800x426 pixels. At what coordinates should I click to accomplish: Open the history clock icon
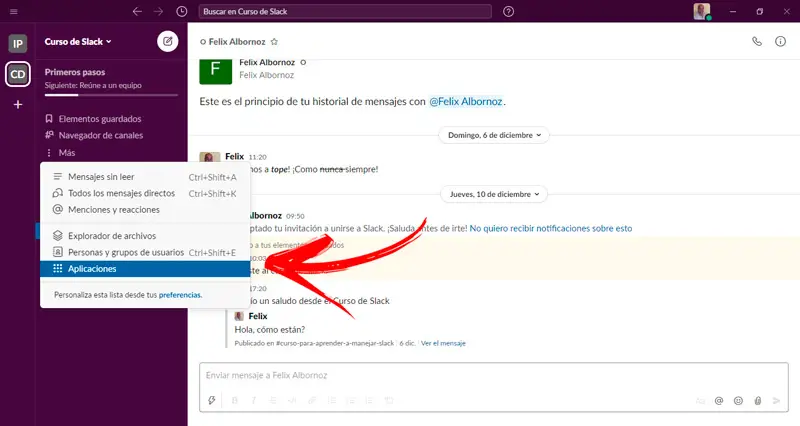point(182,11)
